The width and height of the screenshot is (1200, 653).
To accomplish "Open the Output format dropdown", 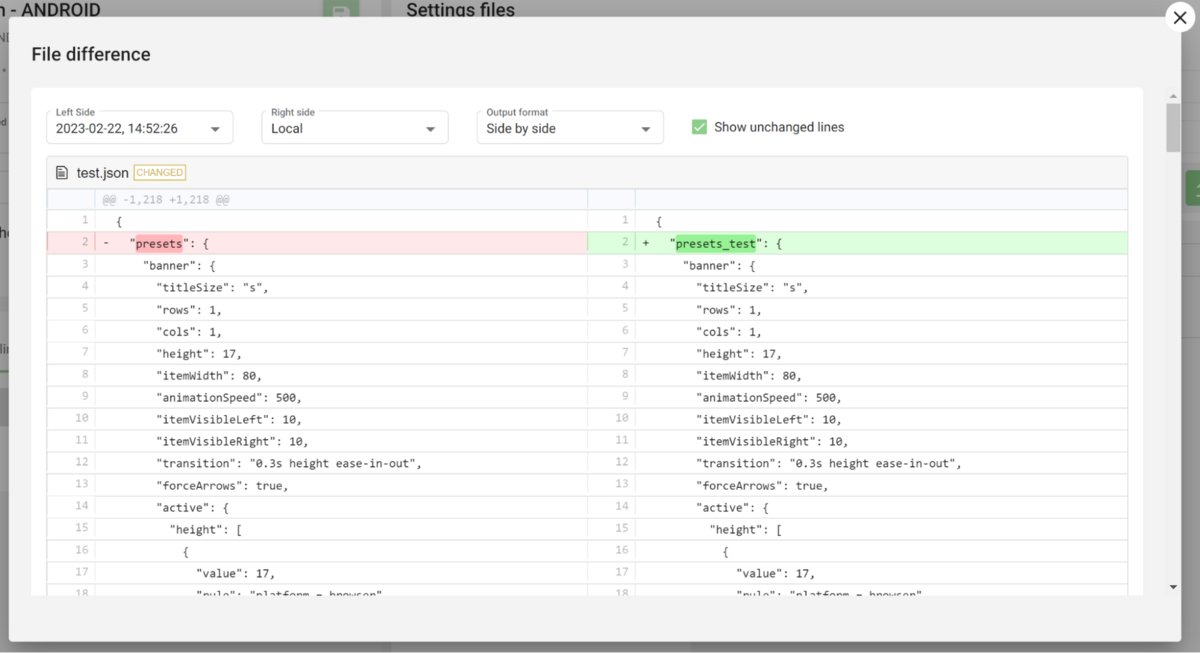I will [570, 128].
